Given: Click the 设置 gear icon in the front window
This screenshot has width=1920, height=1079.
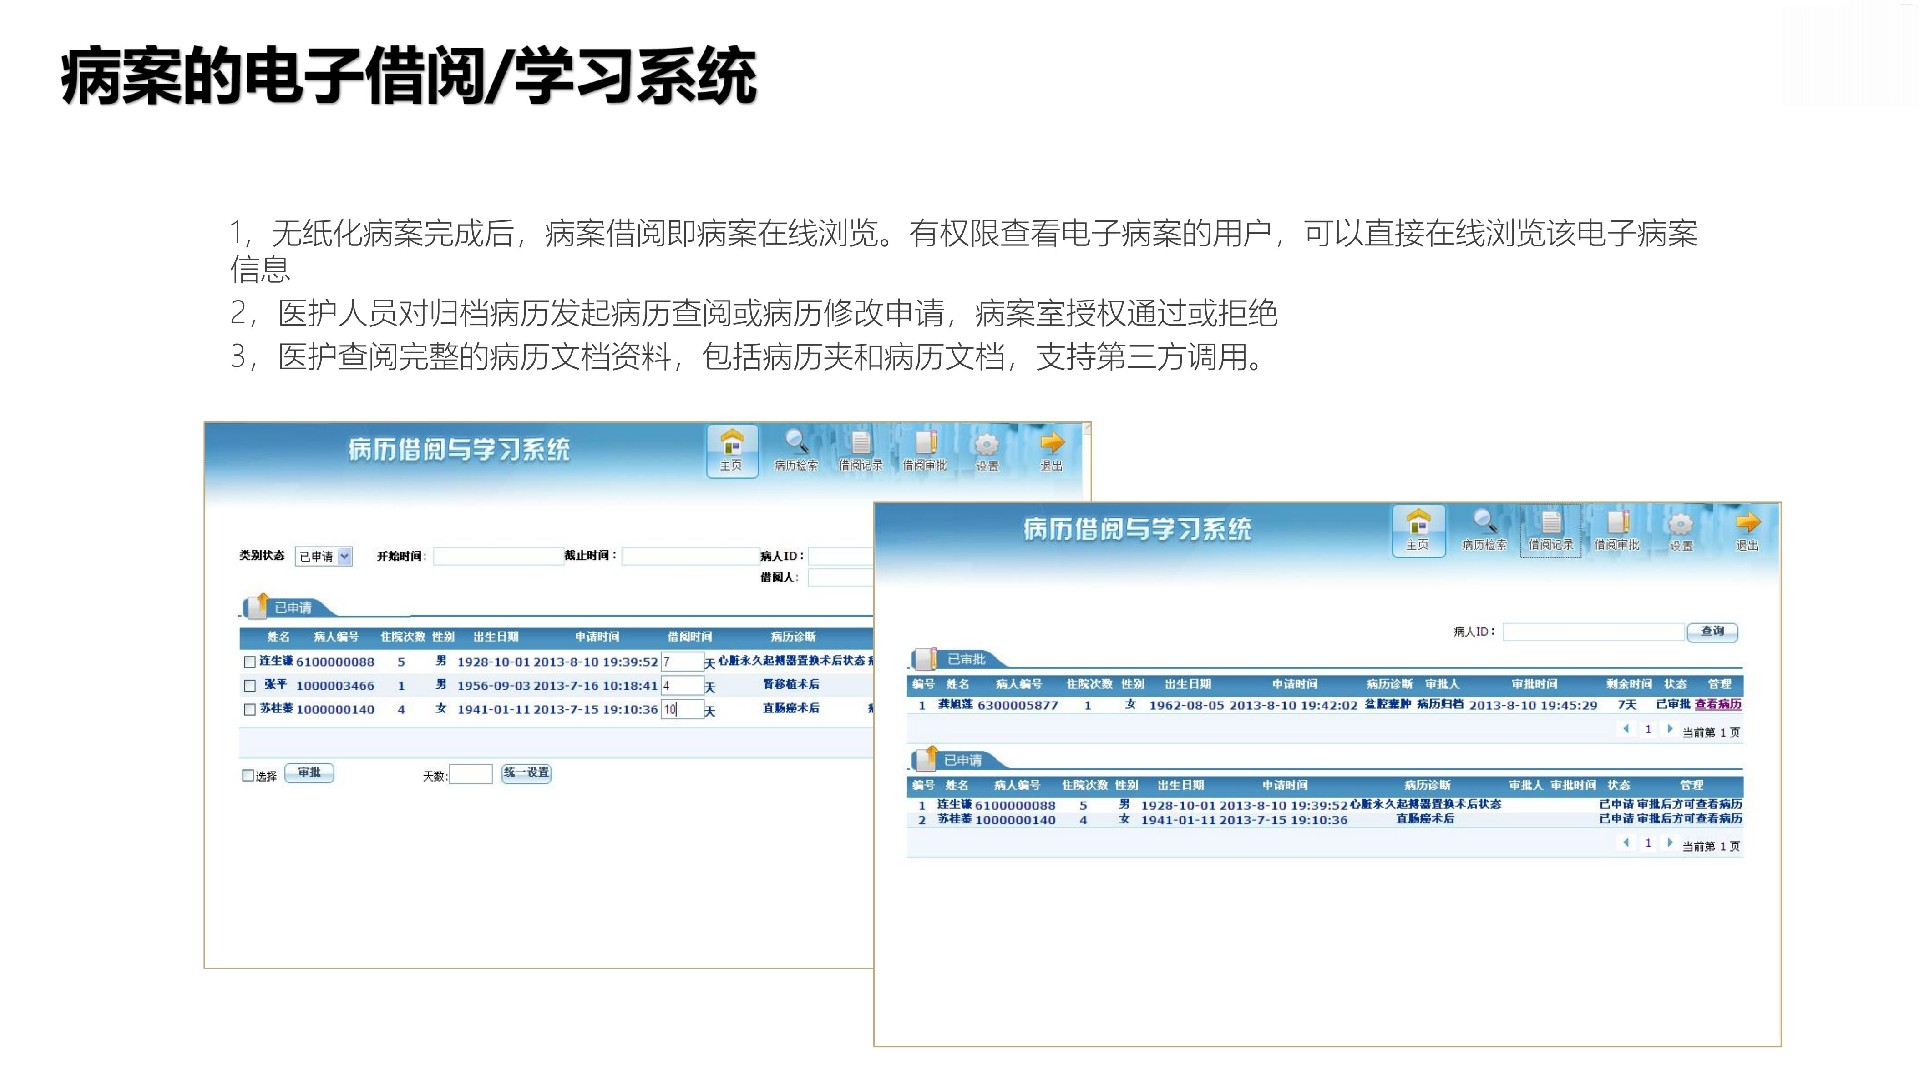Looking at the screenshot, I should click(x=1681, y=531).
